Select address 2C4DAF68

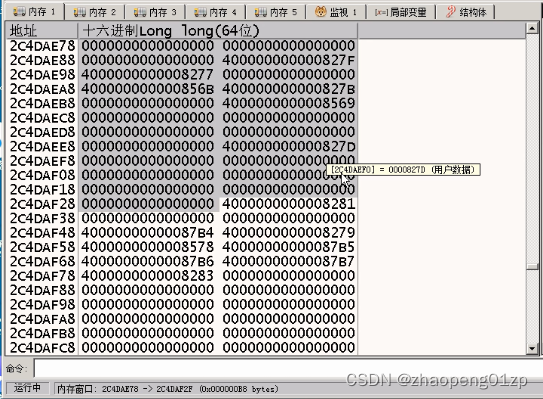[42, 261]
